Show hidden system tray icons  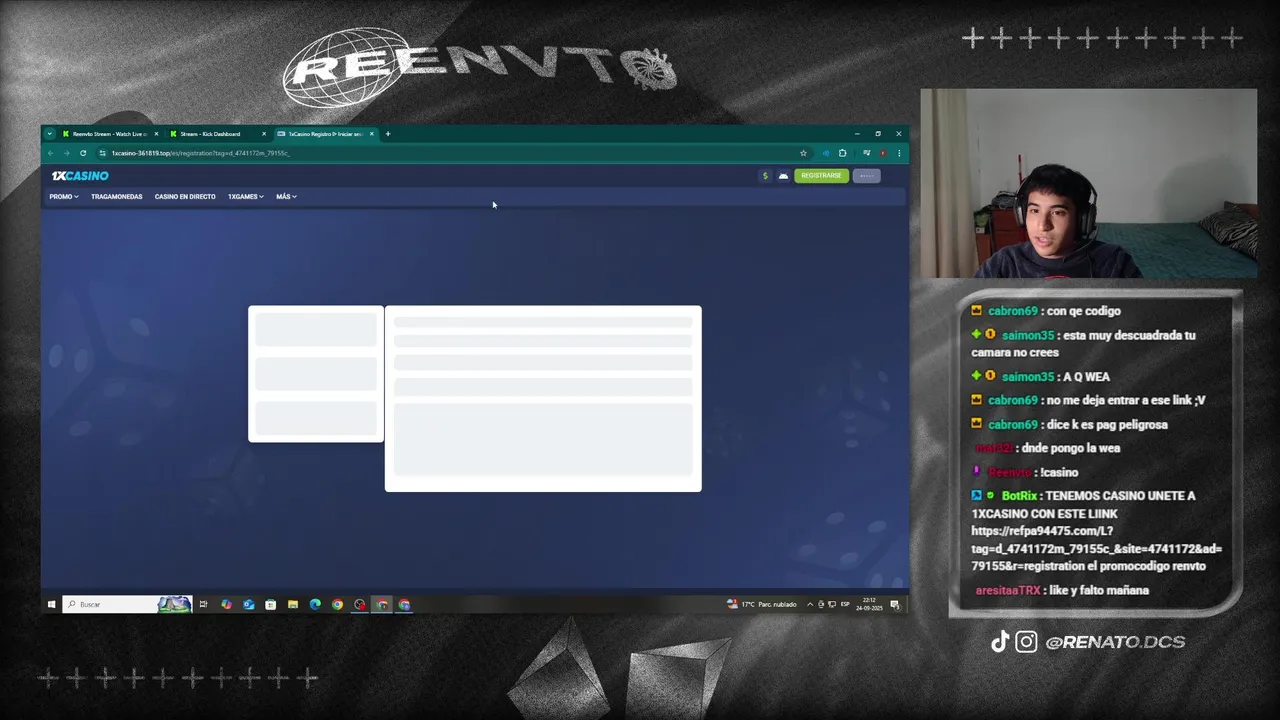(x=810, y=604)
